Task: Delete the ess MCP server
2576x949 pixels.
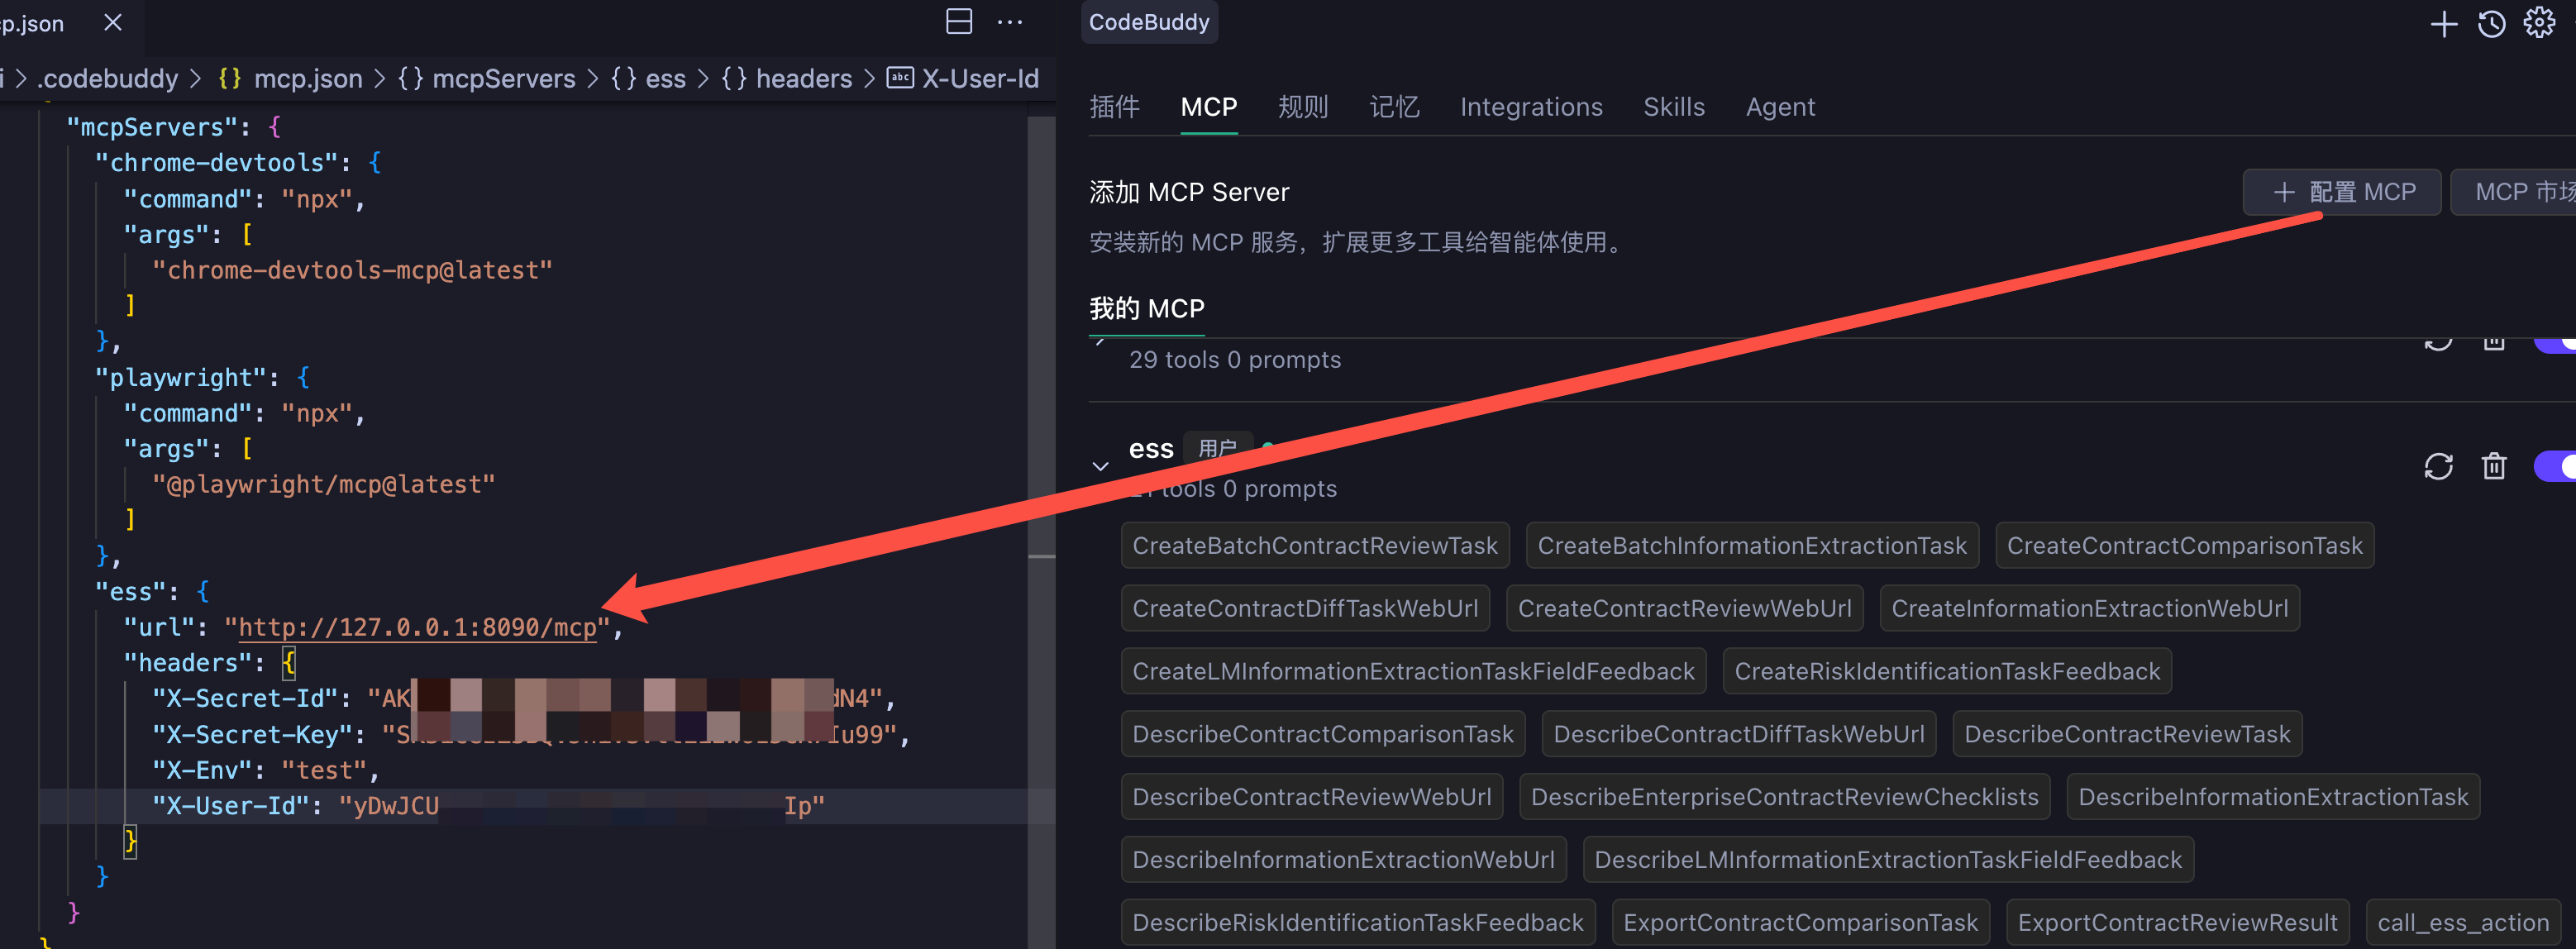Action: pyautogui.click(x=2494, y=466)
